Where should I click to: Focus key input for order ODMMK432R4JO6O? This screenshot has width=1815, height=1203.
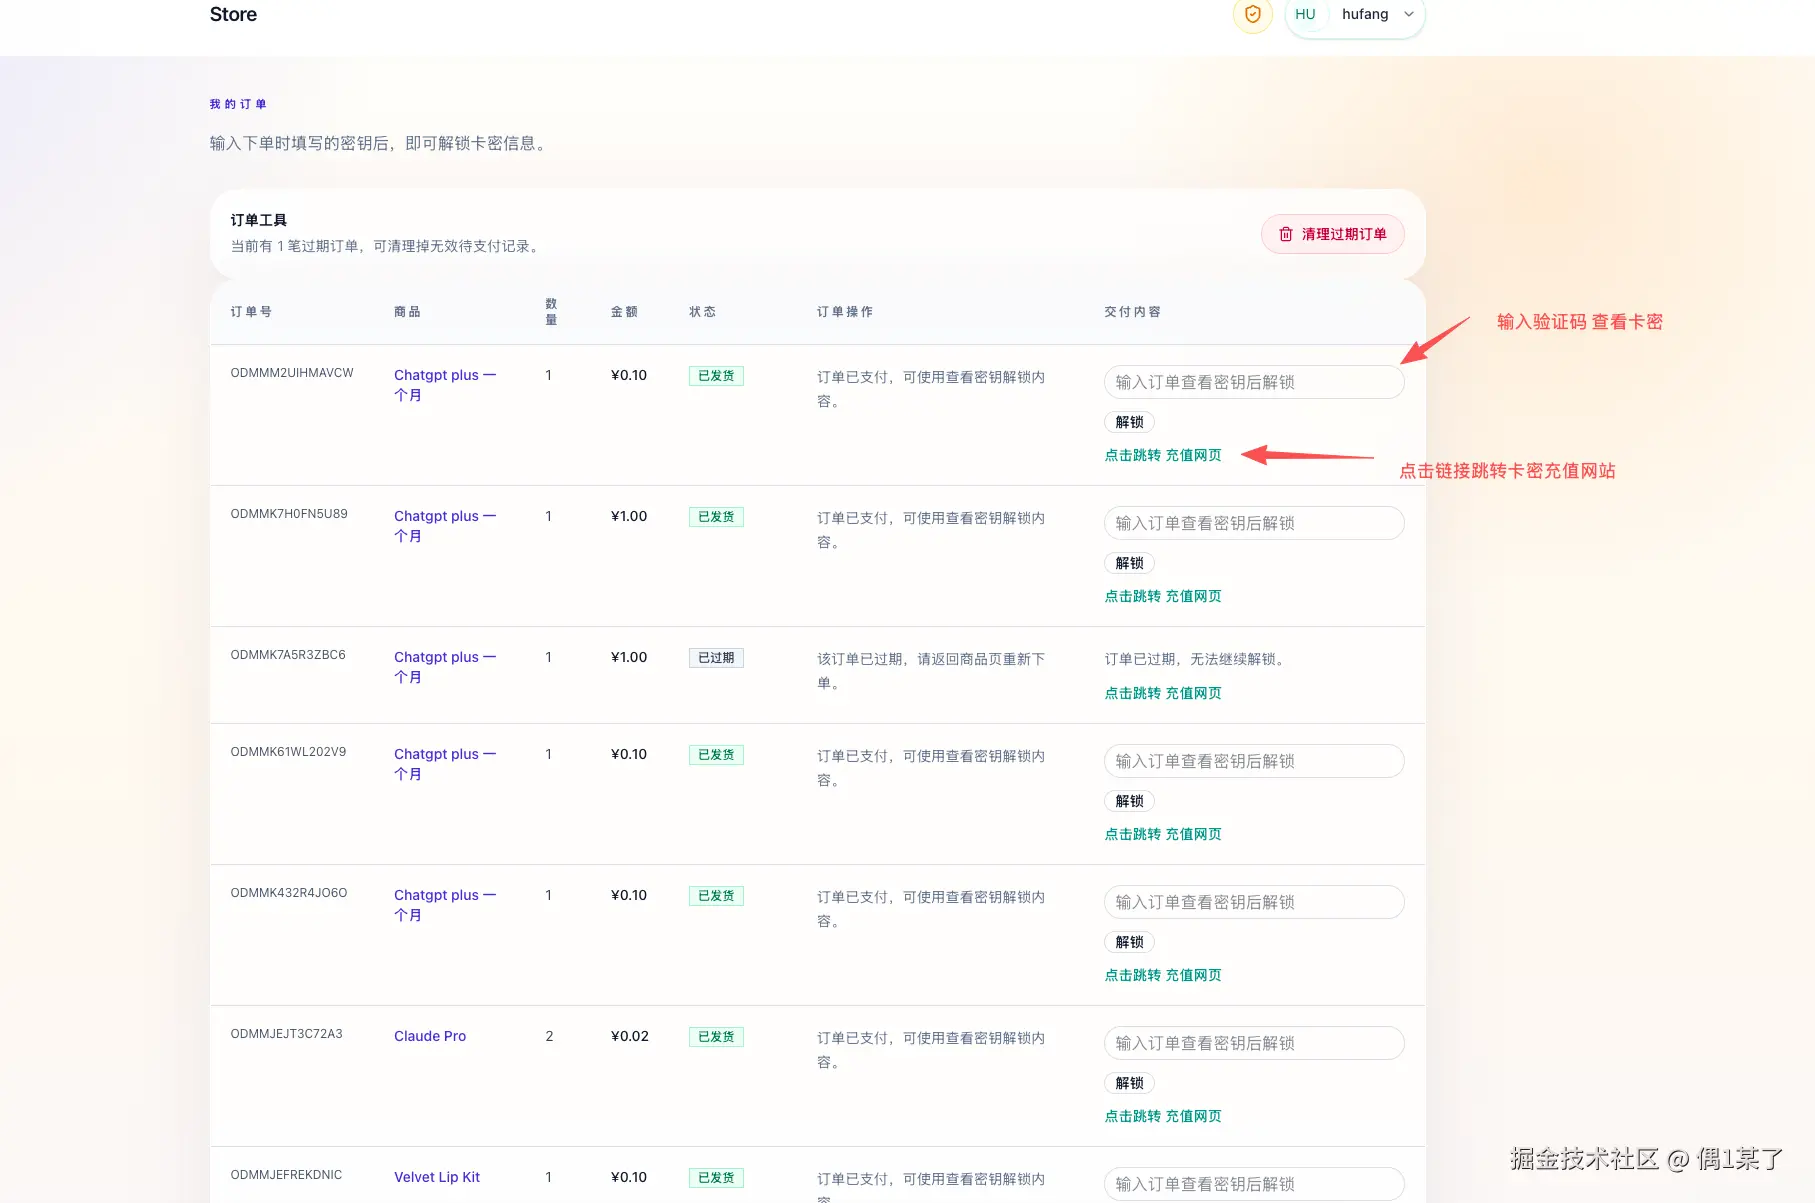[1254, 902]
